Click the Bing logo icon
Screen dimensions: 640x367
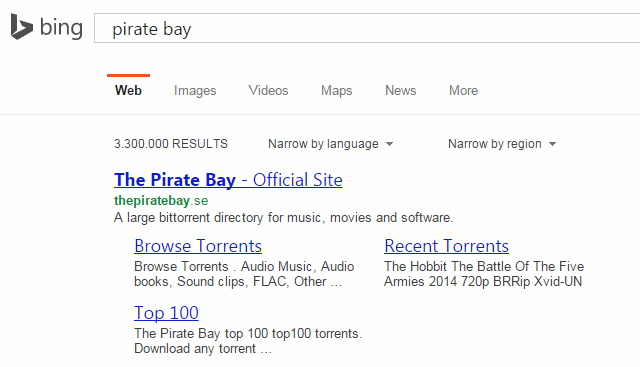pyautogui.click(x=22, y=27)
